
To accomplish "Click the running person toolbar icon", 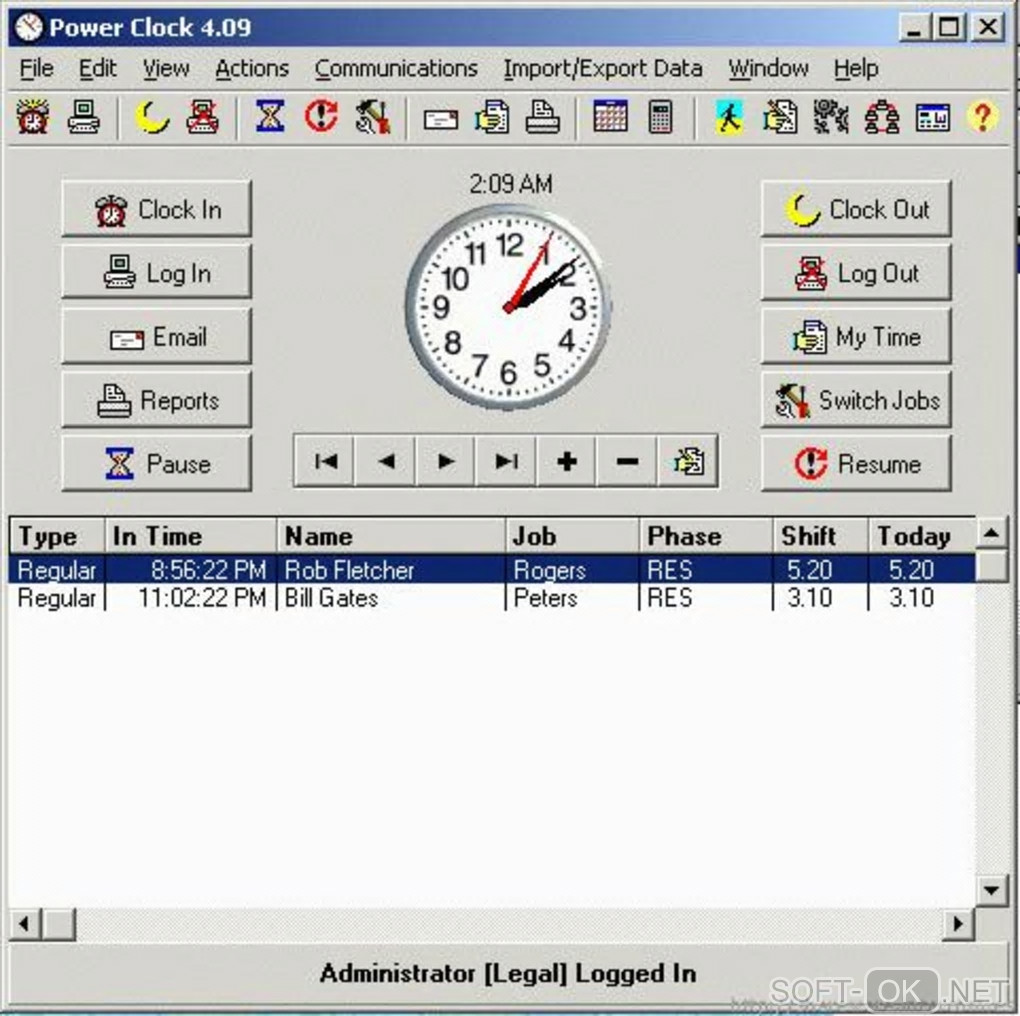I will 729,118.
